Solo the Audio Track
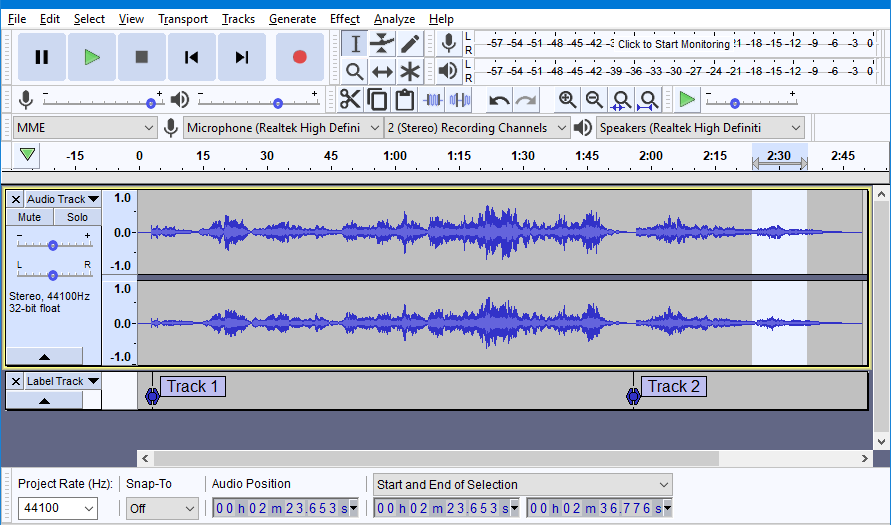891x525 pixels. (x=77, y=217)
